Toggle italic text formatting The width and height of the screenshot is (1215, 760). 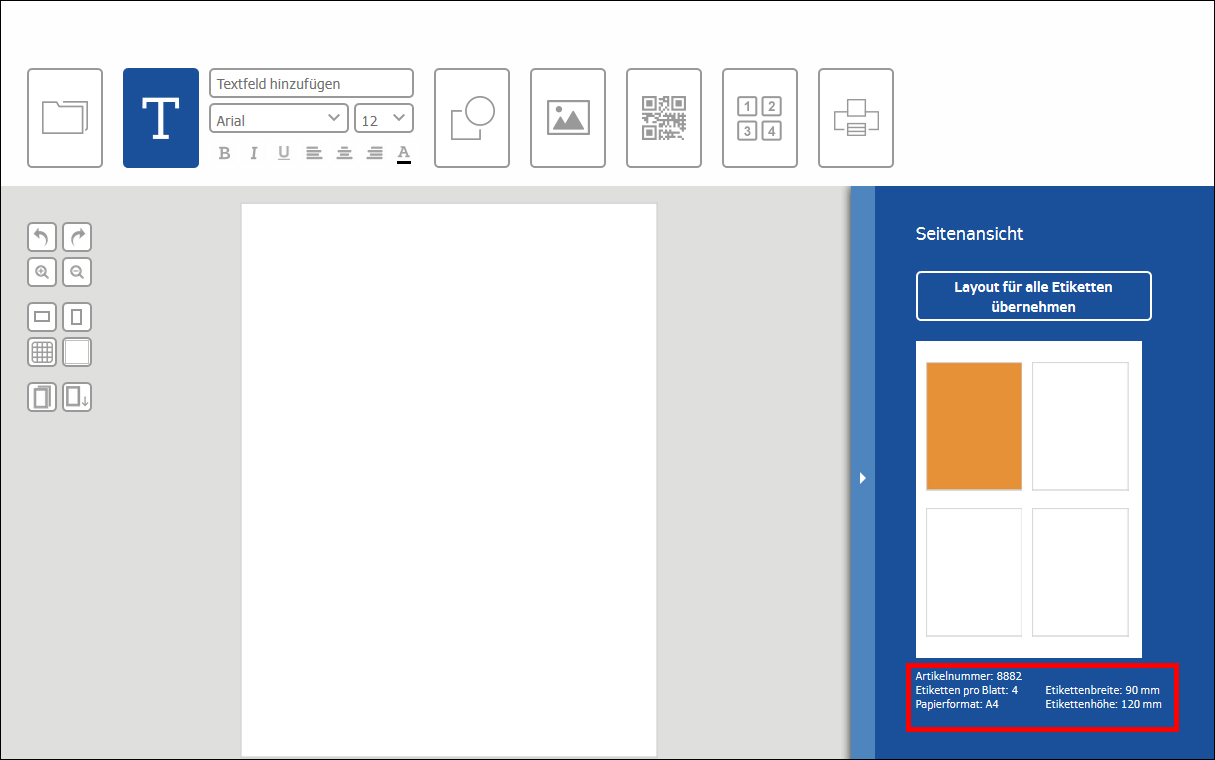click(x=253, y=152)
